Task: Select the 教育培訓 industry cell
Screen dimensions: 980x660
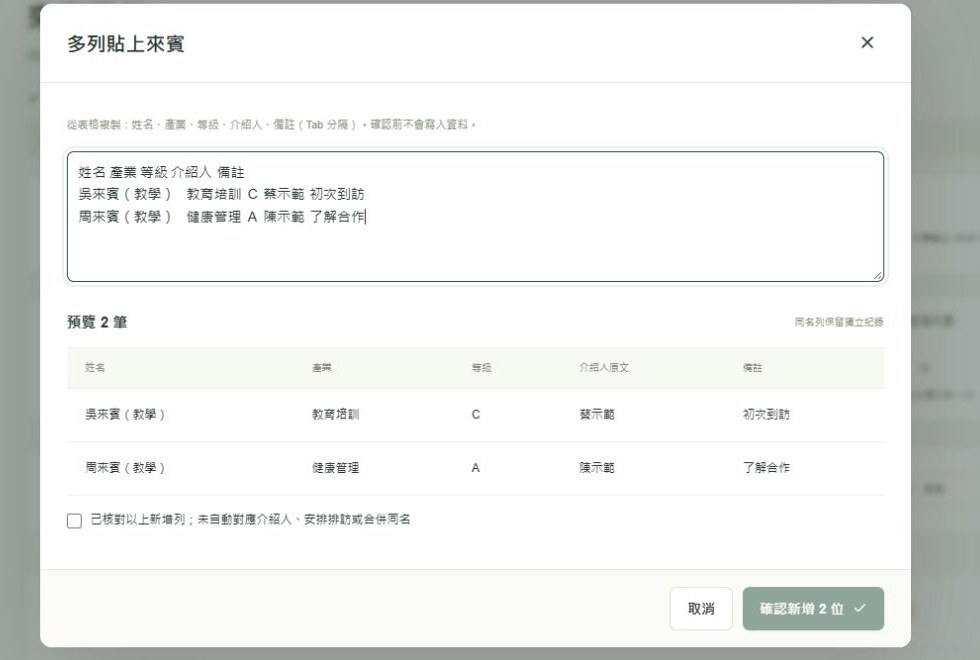Action: pos(336,414)
